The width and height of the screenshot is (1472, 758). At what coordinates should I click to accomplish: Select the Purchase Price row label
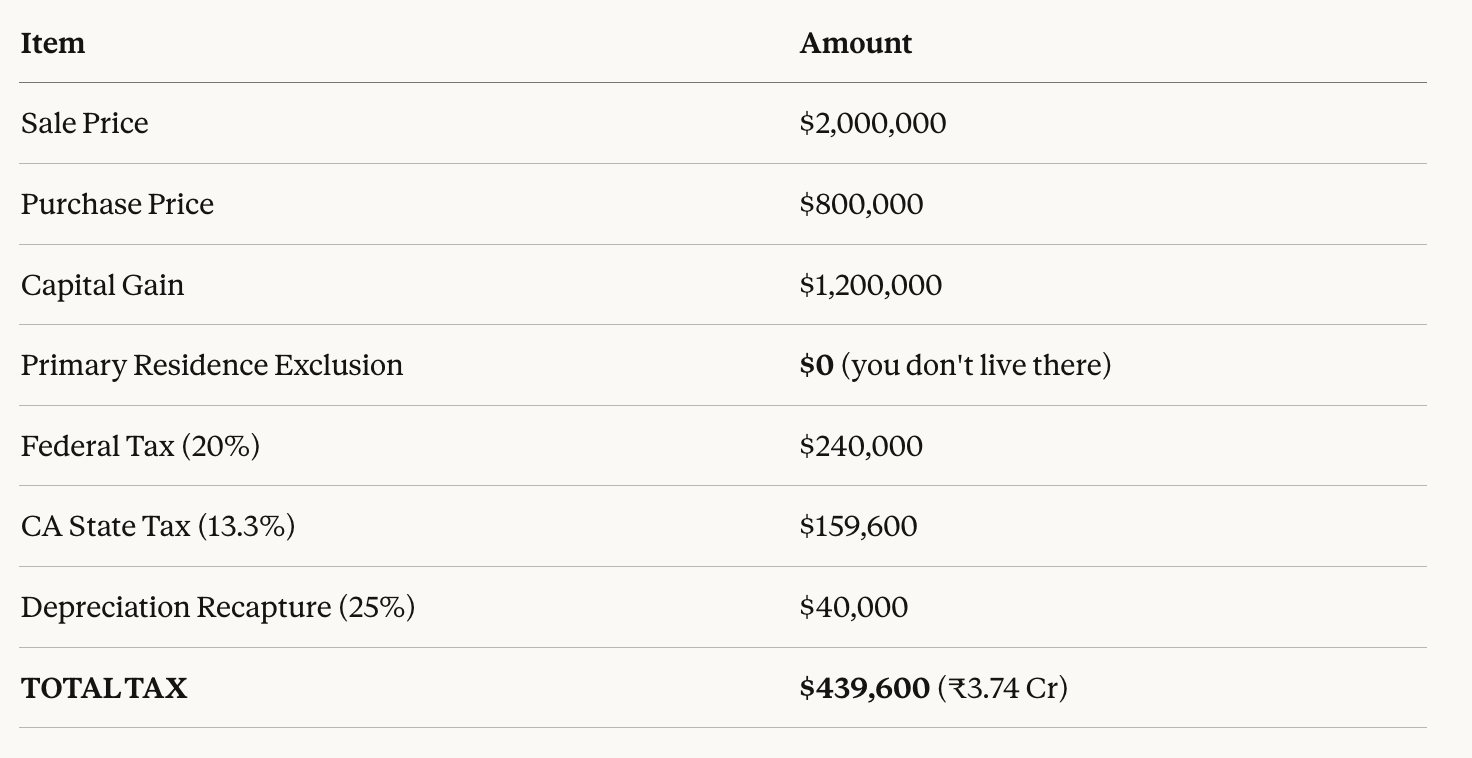[117, 204]
